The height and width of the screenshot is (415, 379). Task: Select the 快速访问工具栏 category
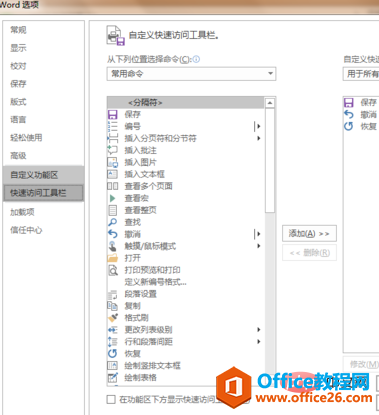coord(44,193)
